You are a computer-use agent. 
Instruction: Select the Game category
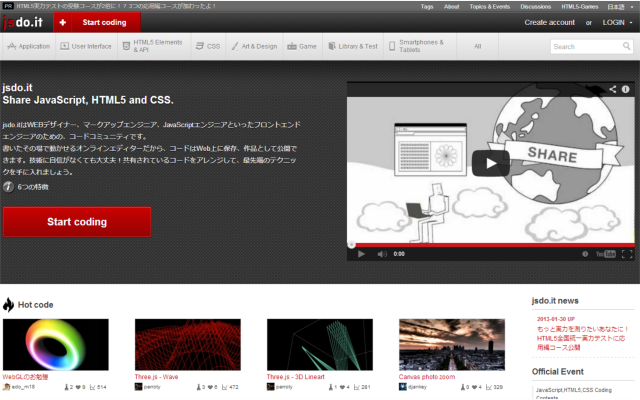[302, 47]
